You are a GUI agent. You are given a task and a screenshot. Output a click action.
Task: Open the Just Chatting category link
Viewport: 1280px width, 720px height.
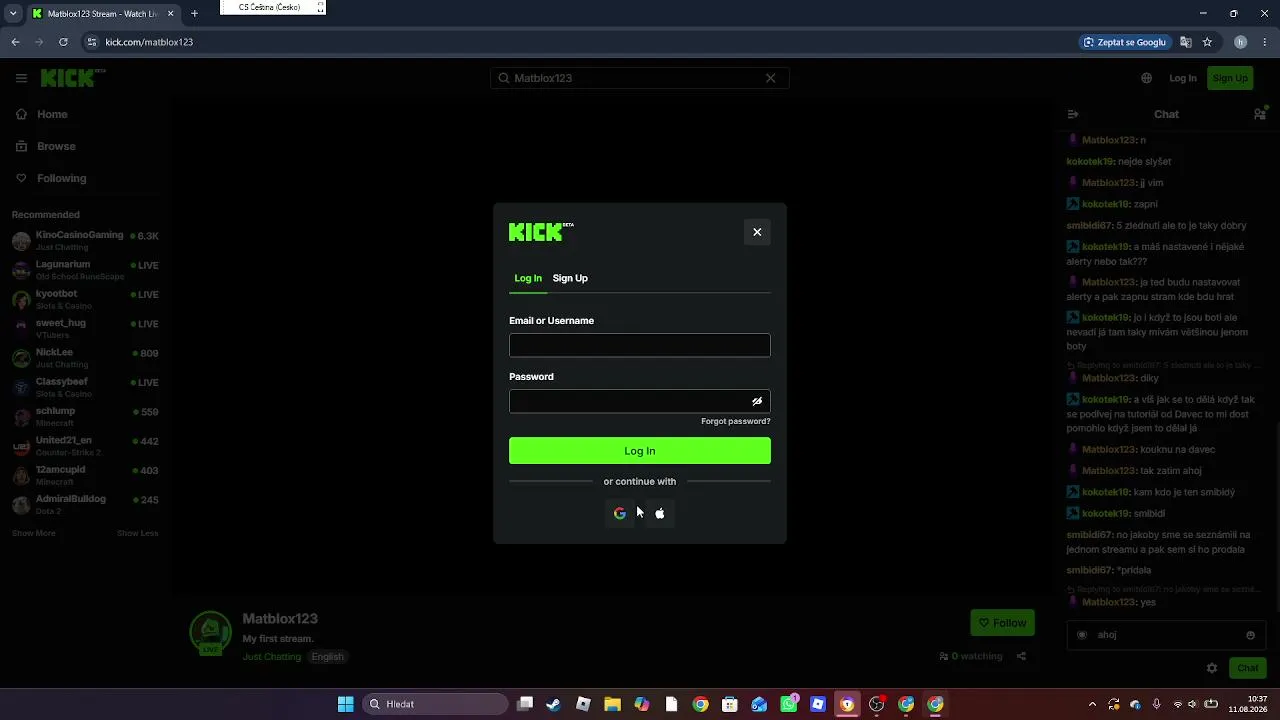[x=271, y=657]
